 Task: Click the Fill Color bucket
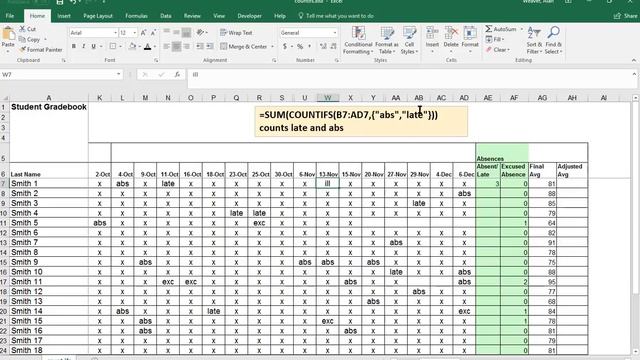(x=132, y=47)
